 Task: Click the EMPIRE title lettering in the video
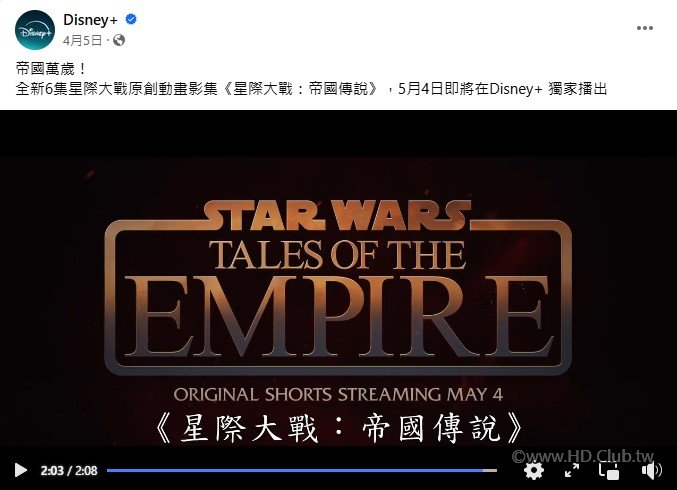pos(339,317)
